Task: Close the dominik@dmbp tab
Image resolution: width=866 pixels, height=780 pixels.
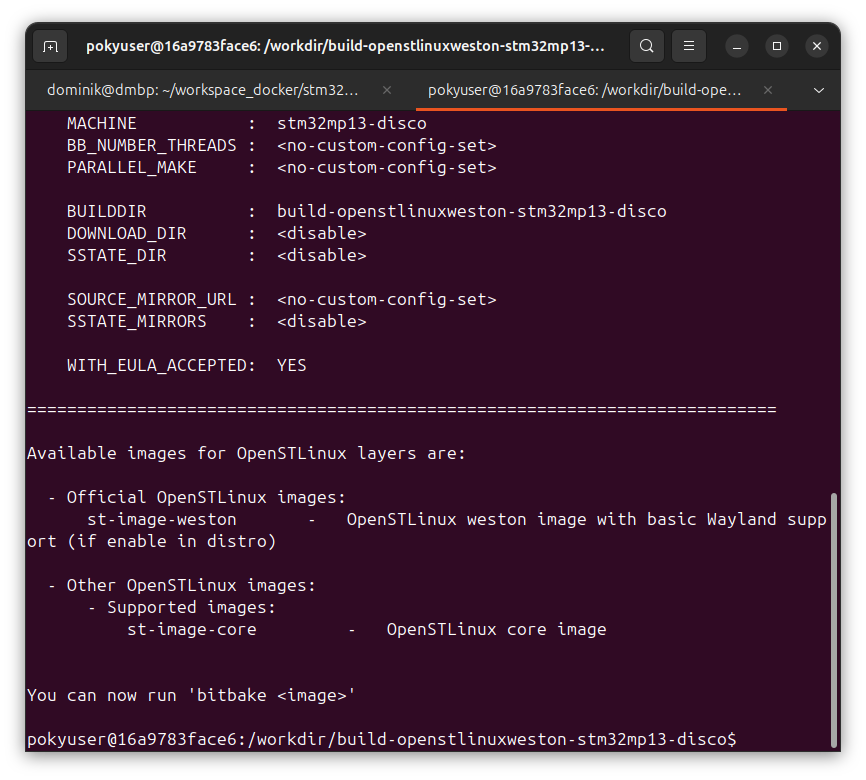Action: click(x=387, y=90)
